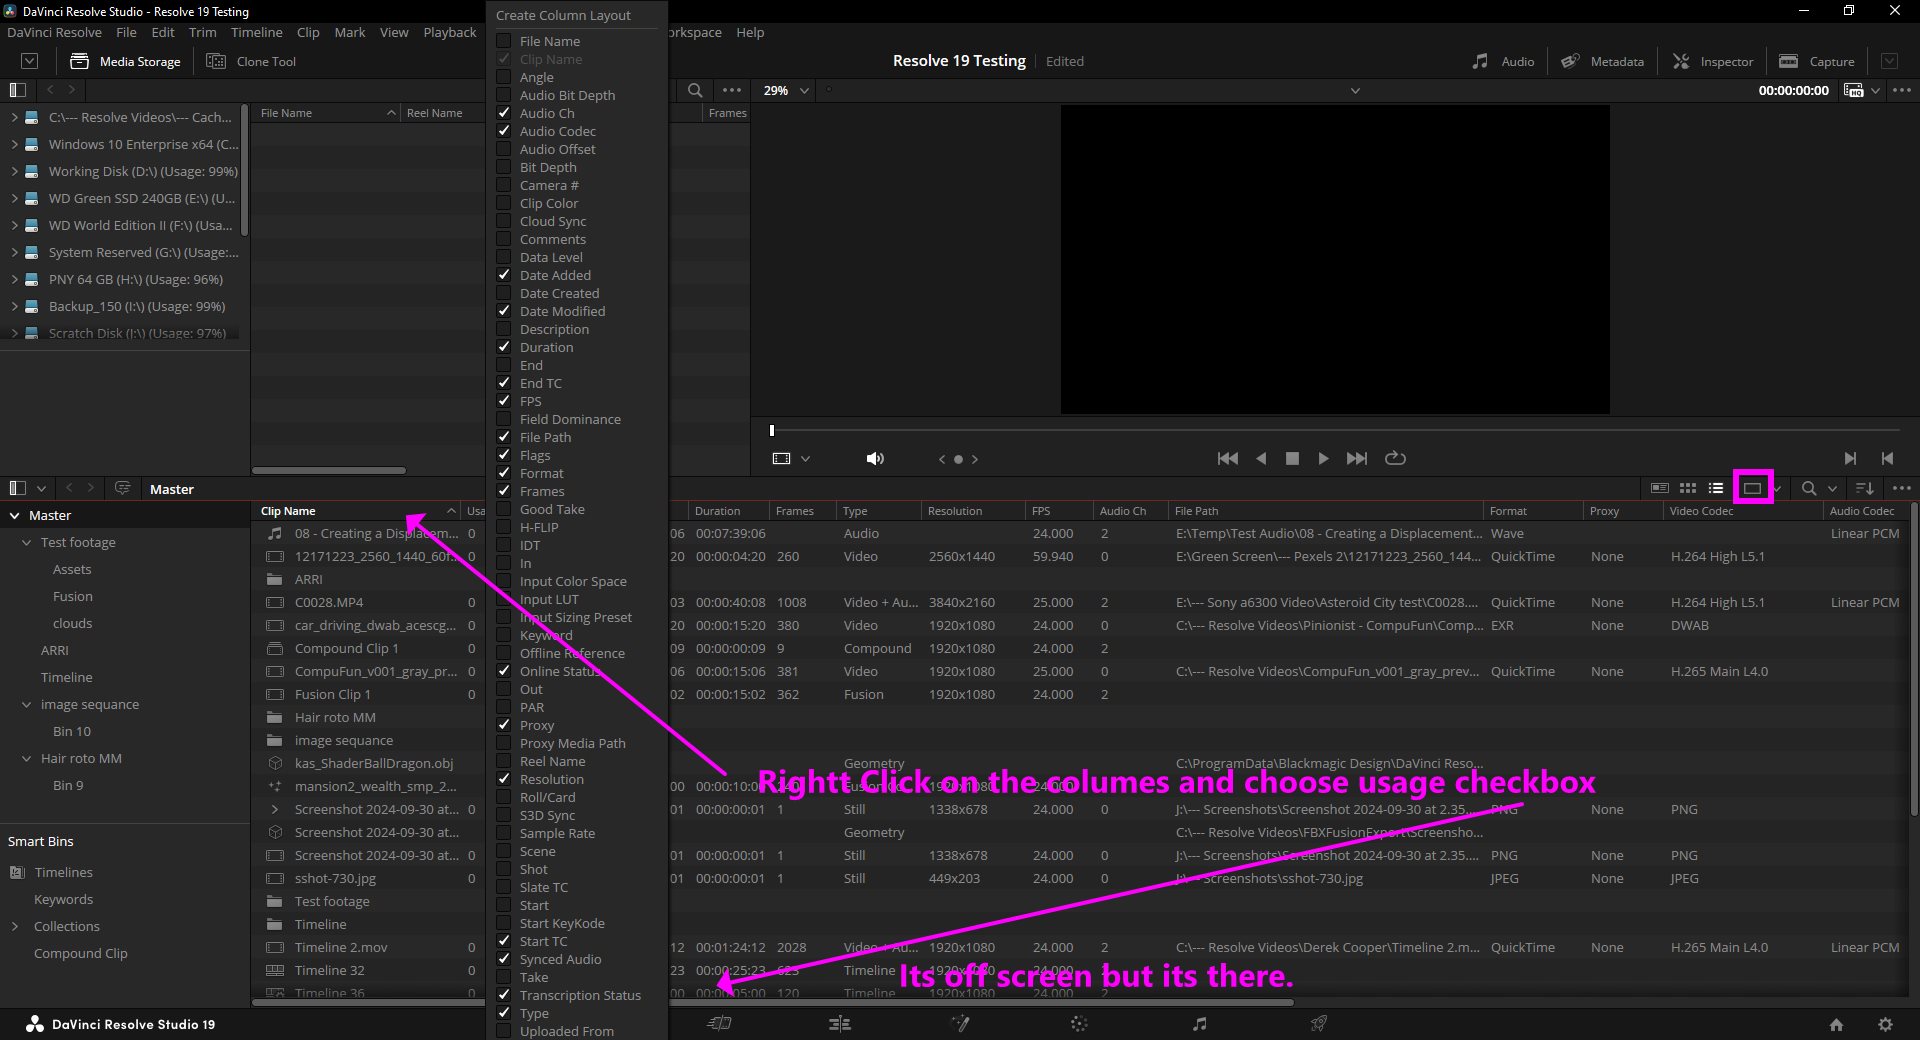Open the viewer clip name dropdown

tap(1355, 90)
